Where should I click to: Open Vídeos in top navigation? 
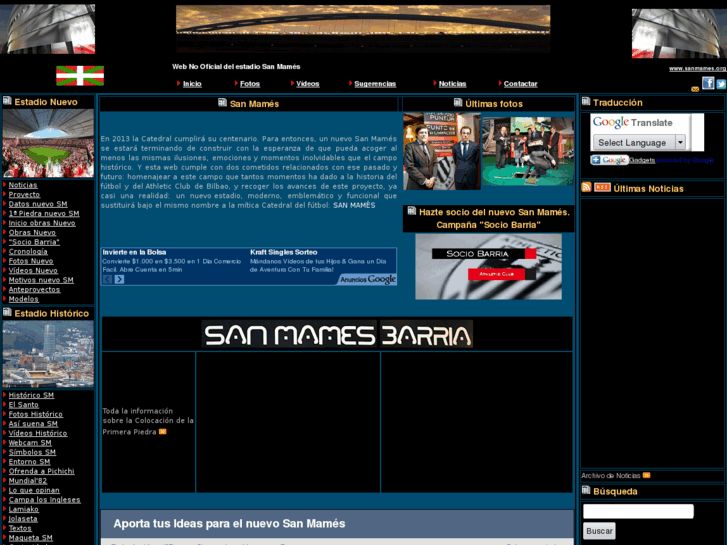click(x=308, y=84)
